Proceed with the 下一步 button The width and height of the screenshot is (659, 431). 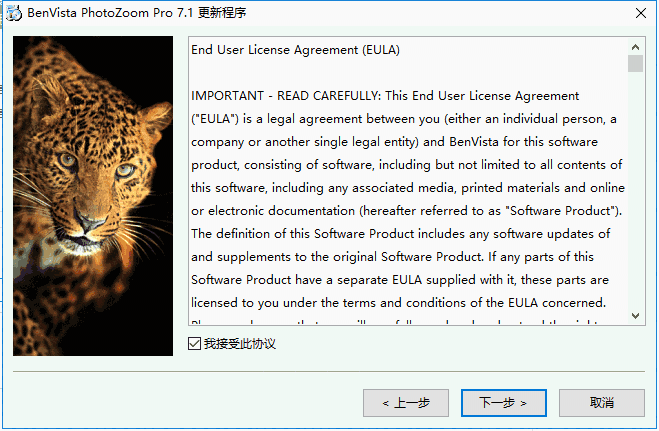[x=503, y=403]
